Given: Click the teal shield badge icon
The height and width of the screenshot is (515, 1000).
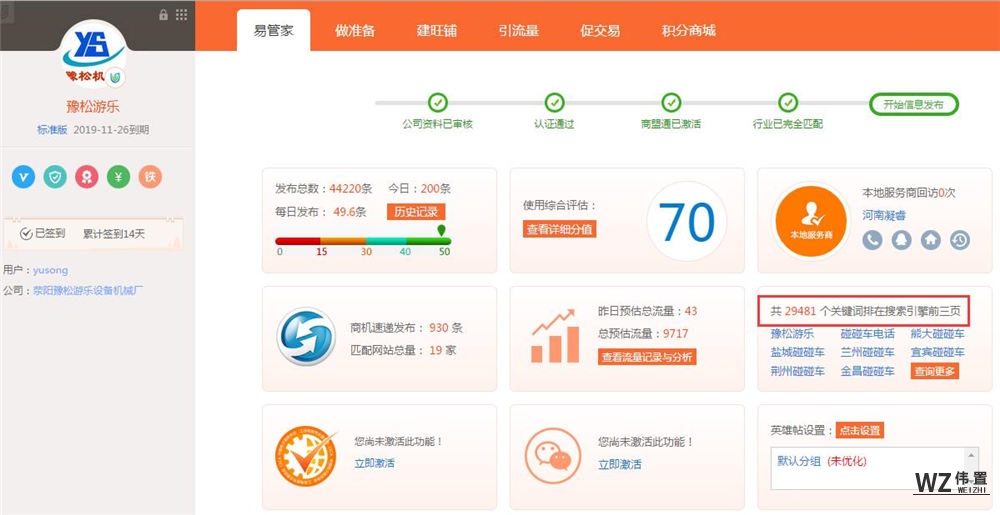Looking at the screenshot, I should pyautogui.click(x=55, y=177).
